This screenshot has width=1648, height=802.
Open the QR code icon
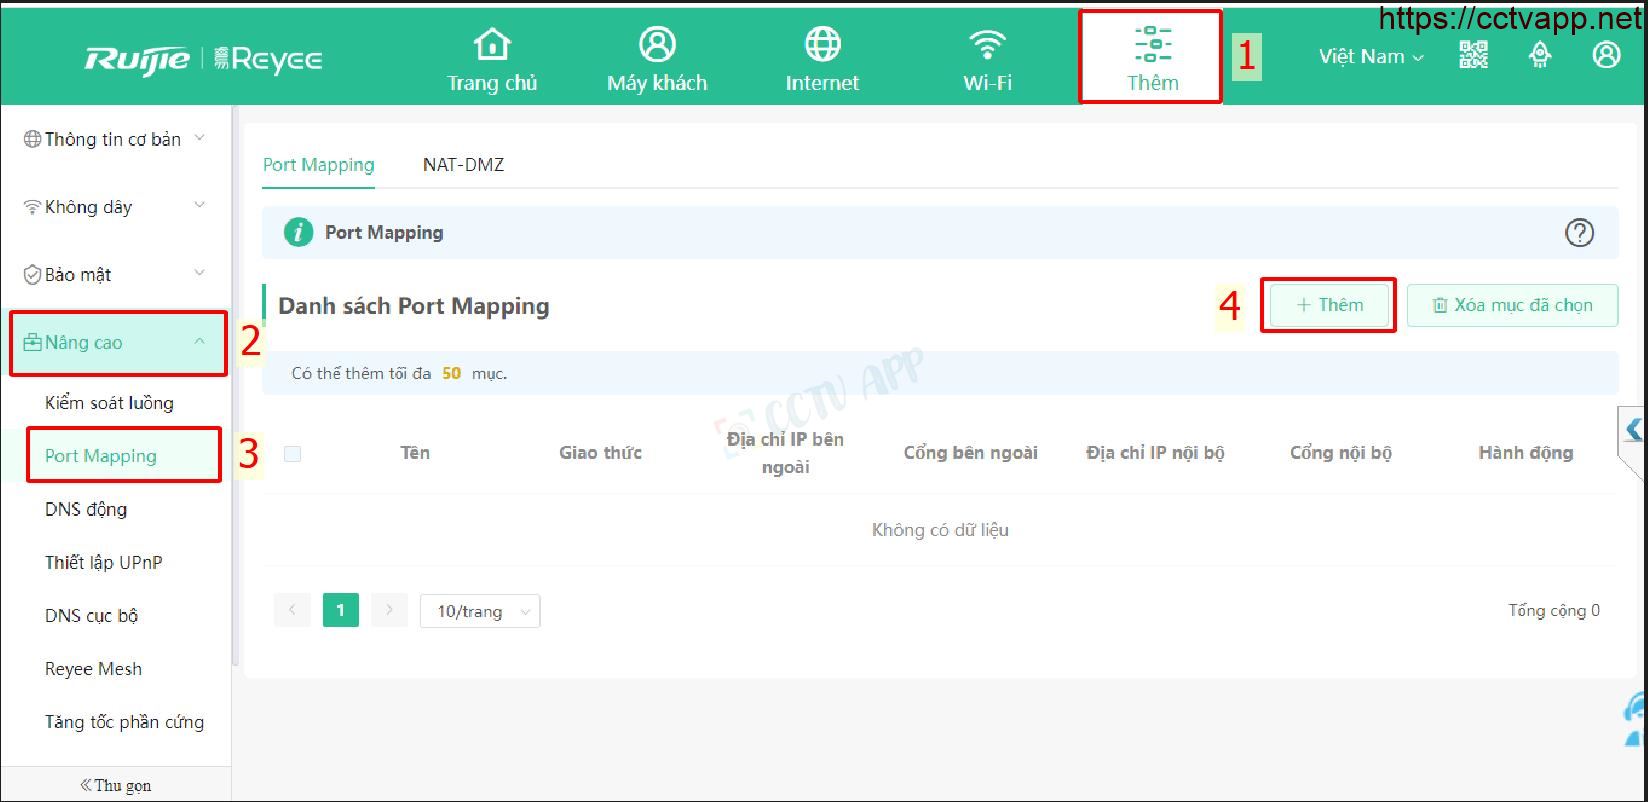click(x=1473, y=55)
